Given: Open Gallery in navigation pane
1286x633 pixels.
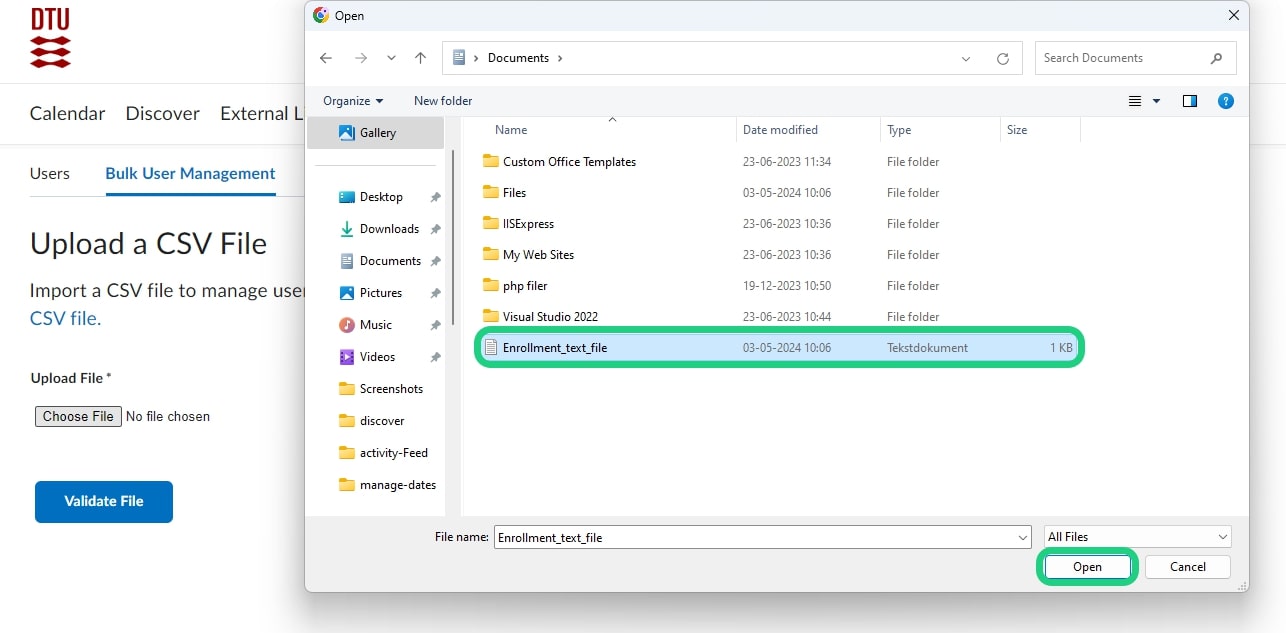Looking at the screenshot, I should [x=377, y=133].
